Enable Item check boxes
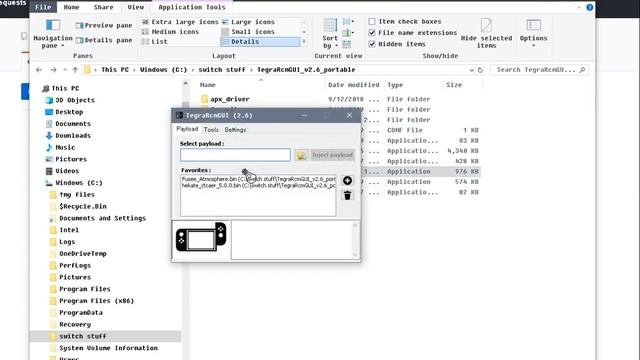The height and width of the screenshot is (360, 640). click(372, 21)
